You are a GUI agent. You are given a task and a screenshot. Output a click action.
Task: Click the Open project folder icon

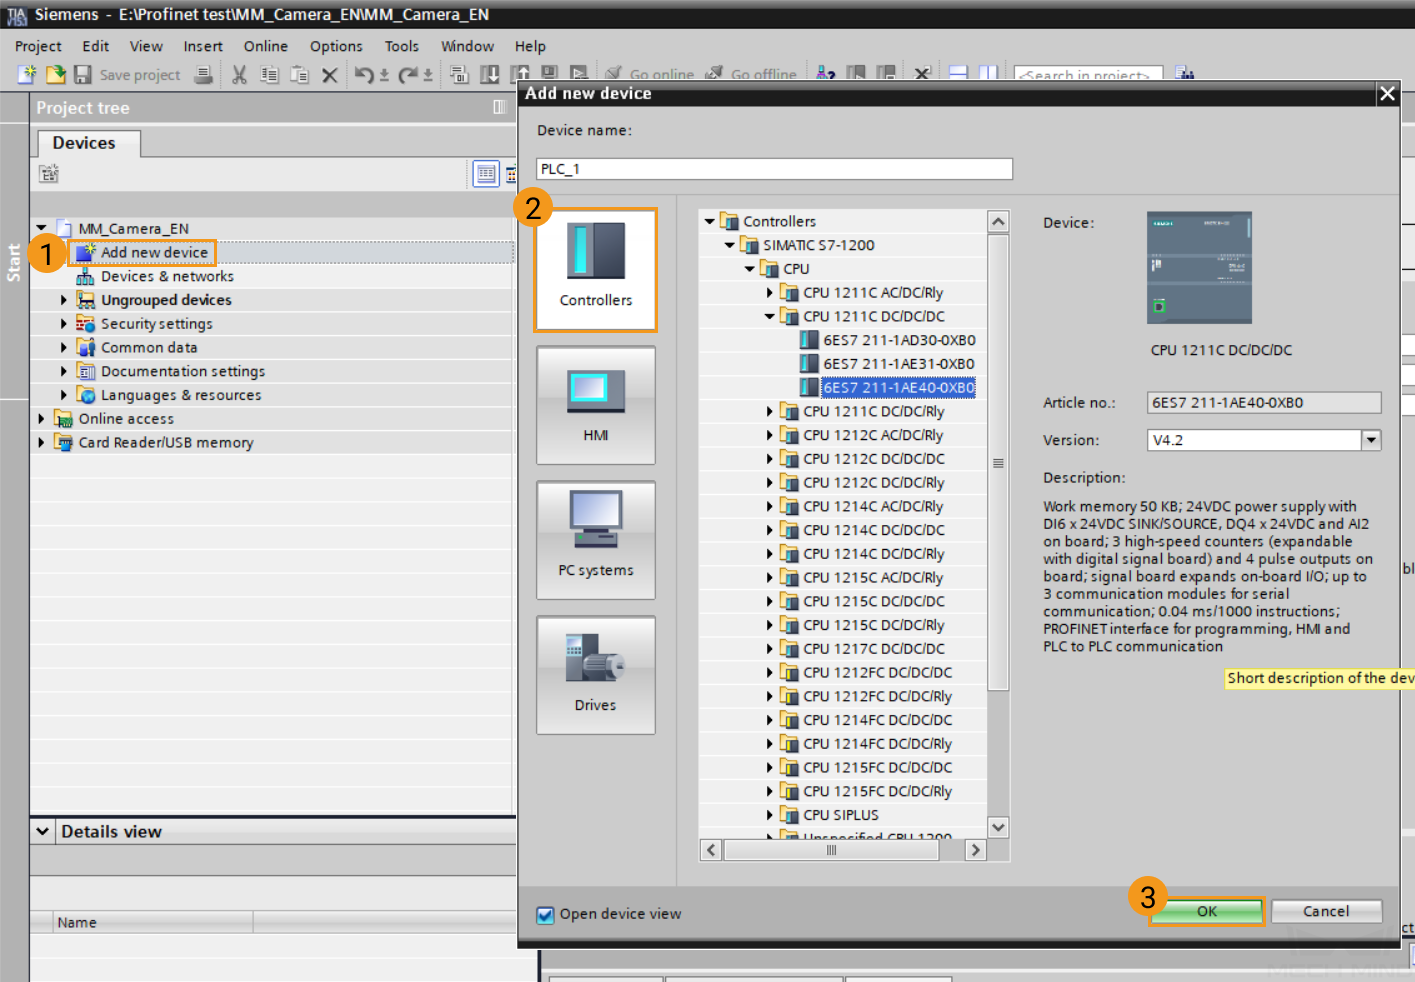(x=56, y=75)
